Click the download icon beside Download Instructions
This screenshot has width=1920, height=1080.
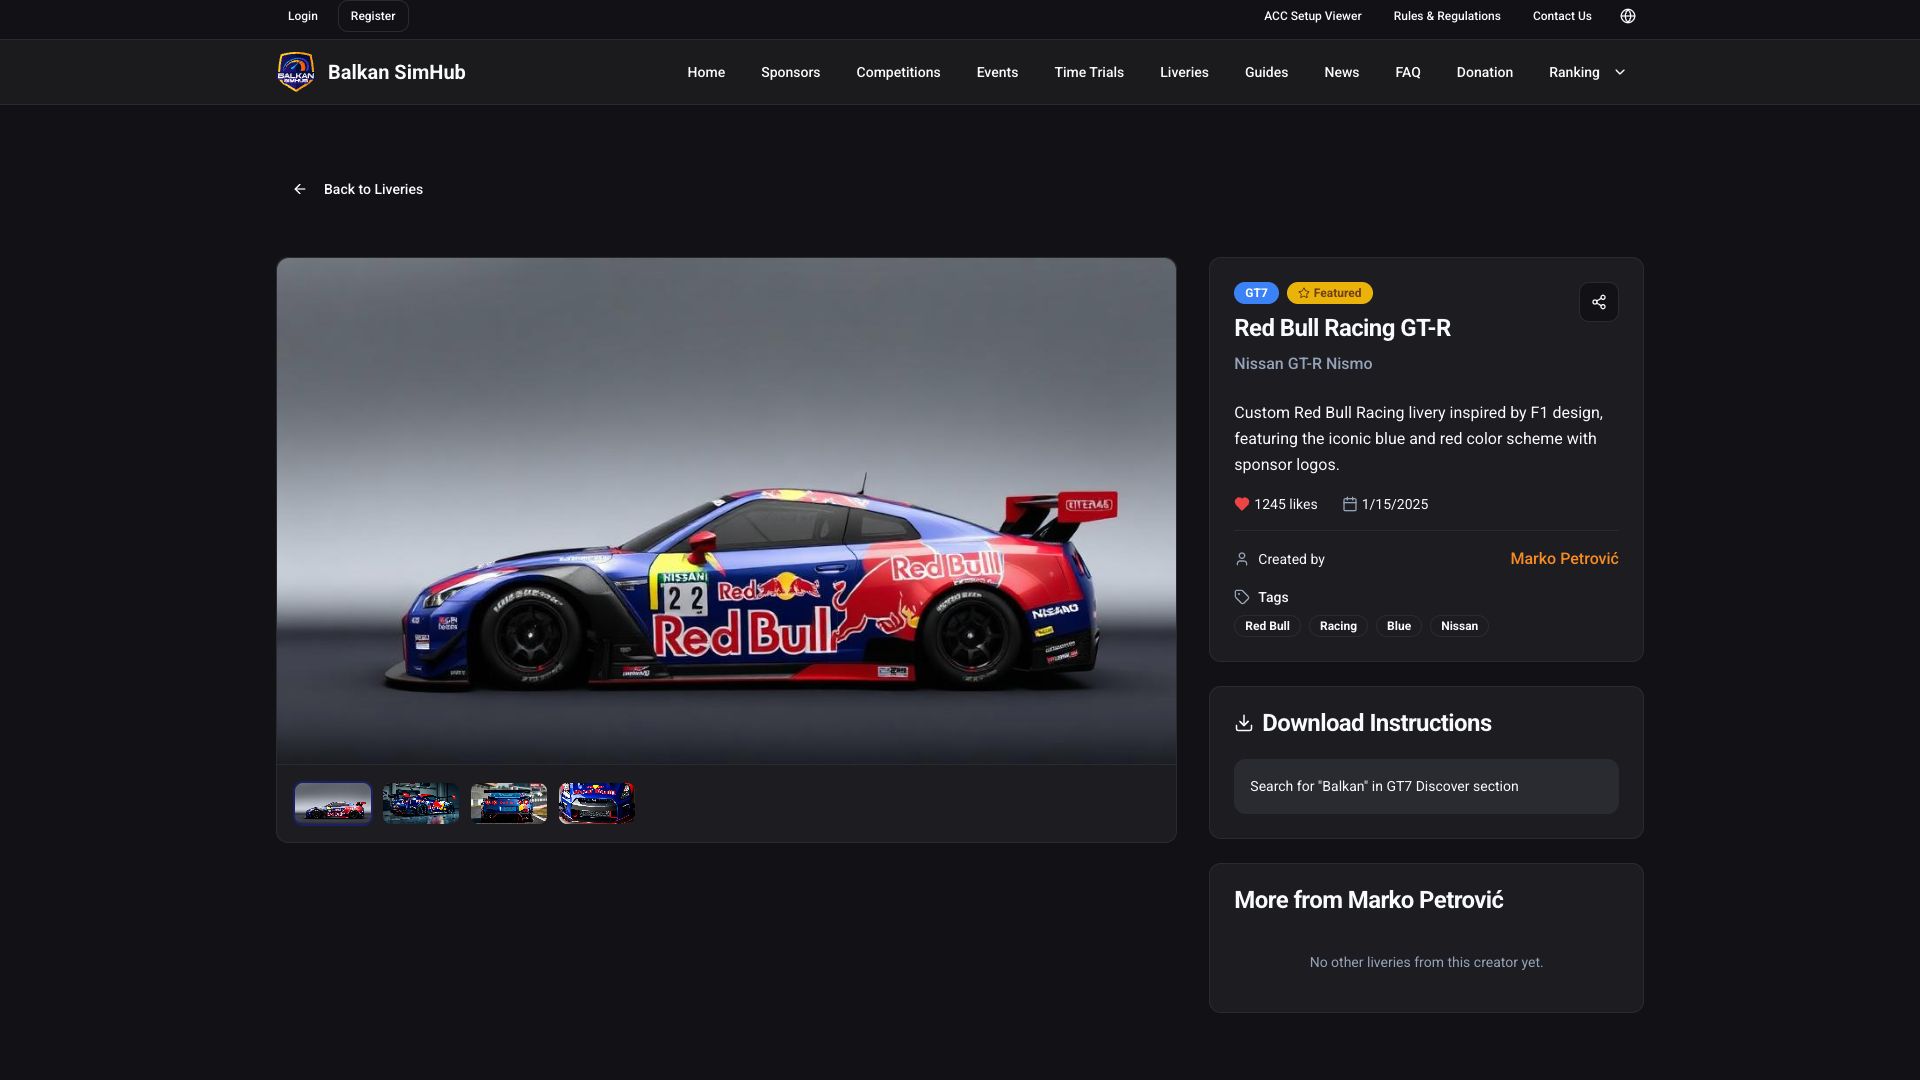pyautogui.click(x=1243, y=723)
